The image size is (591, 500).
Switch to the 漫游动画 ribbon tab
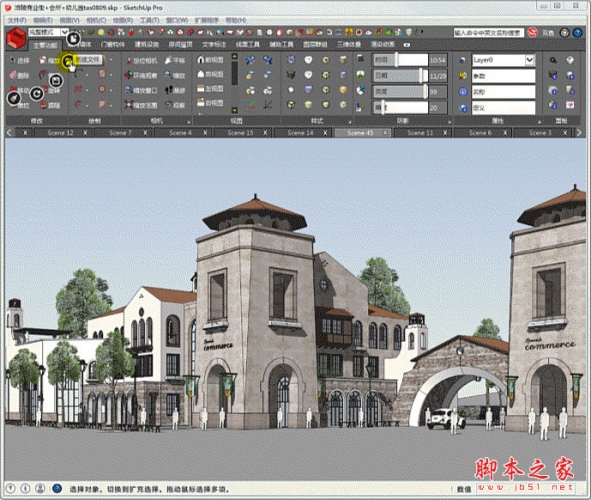pyautogui.click(x=382, y=45)
